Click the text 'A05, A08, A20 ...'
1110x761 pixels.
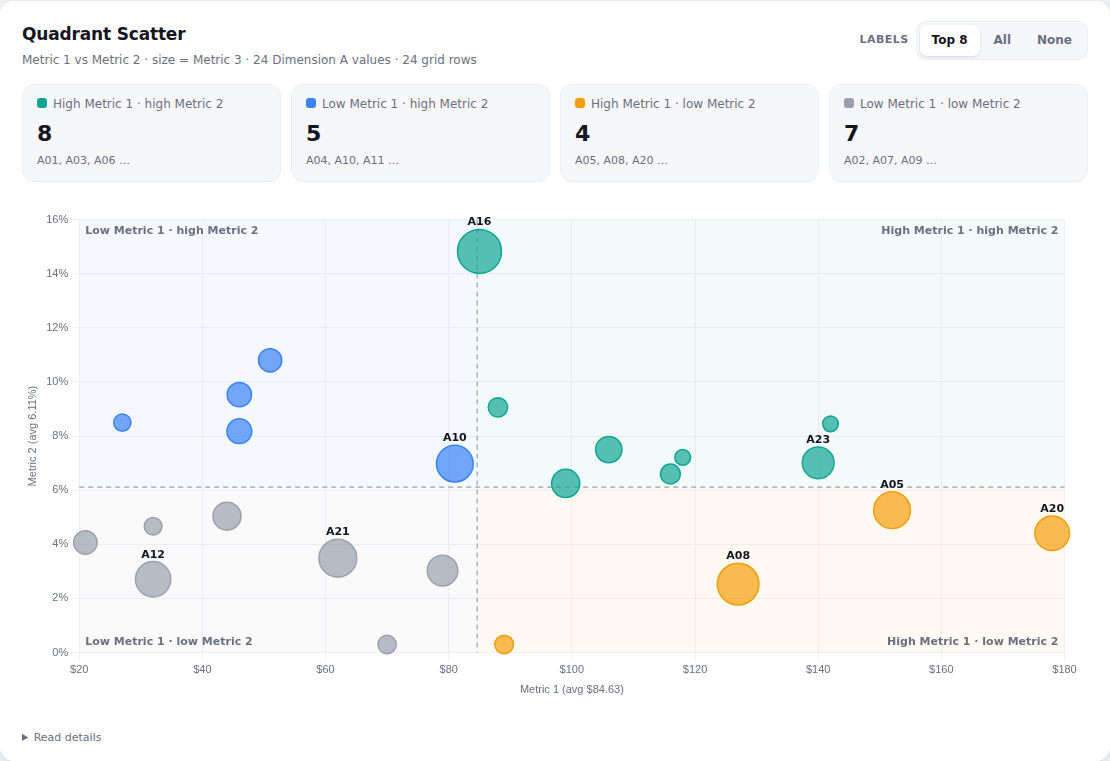621,160
